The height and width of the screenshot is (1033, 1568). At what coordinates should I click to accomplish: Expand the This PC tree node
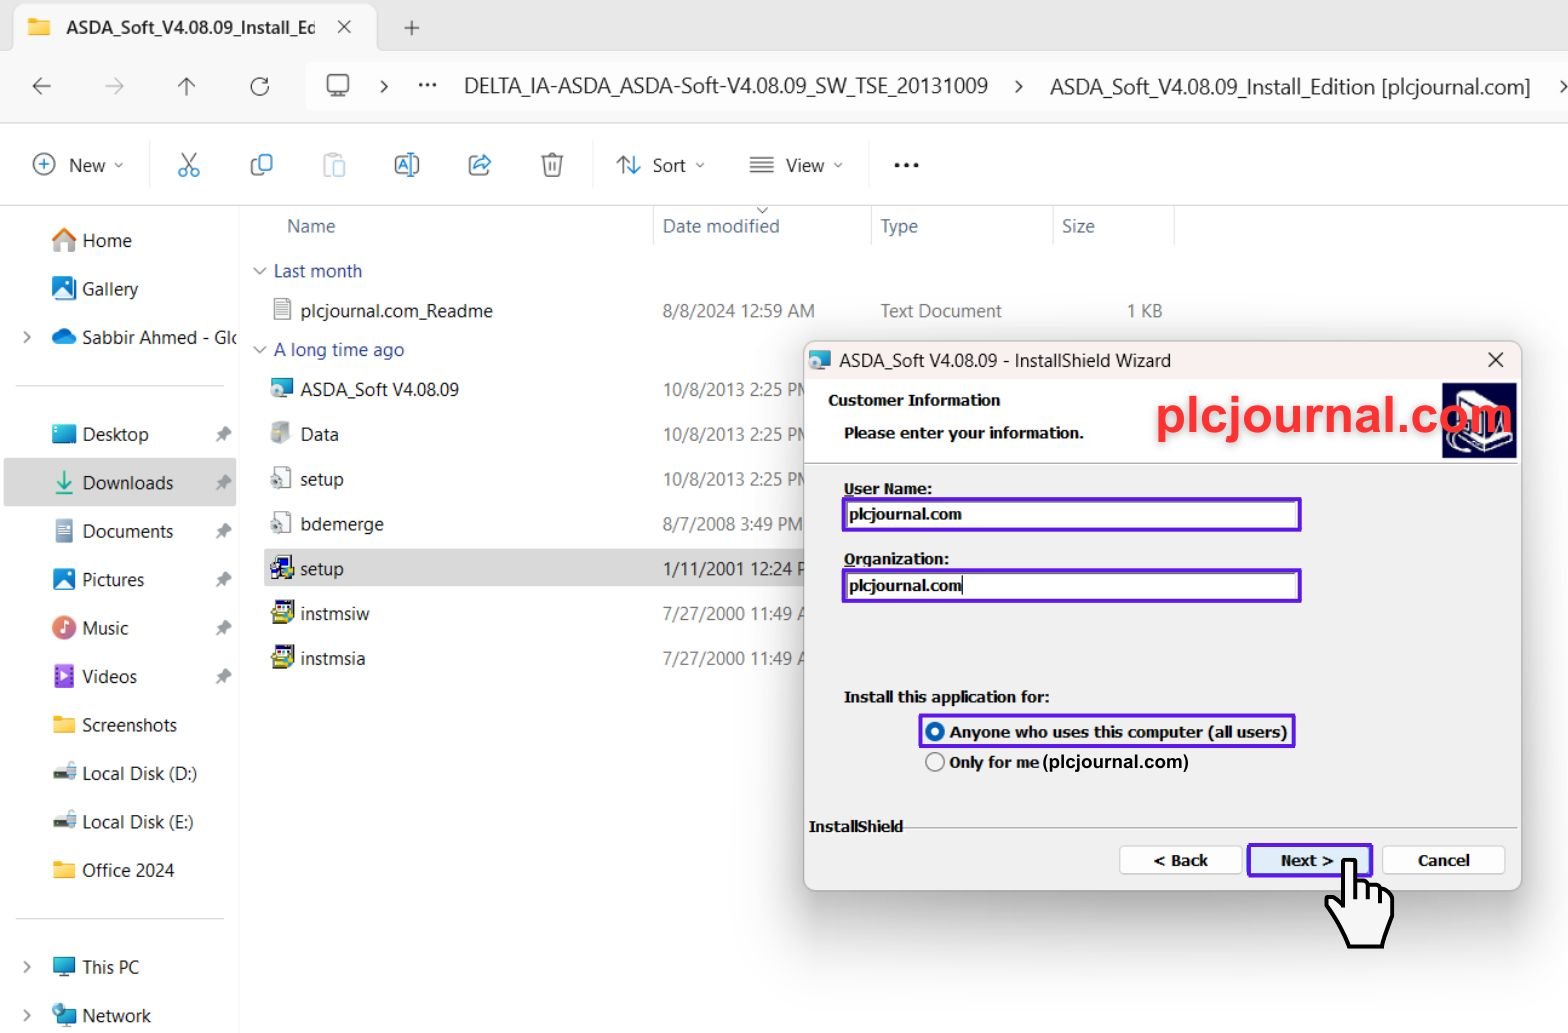point(27,967)
